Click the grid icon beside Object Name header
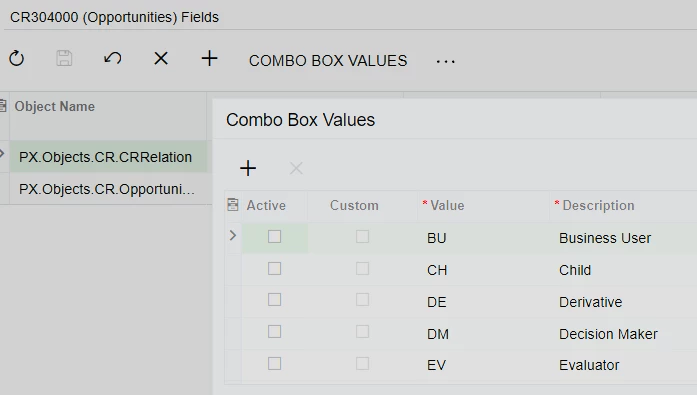 click(x=3, y=106)
